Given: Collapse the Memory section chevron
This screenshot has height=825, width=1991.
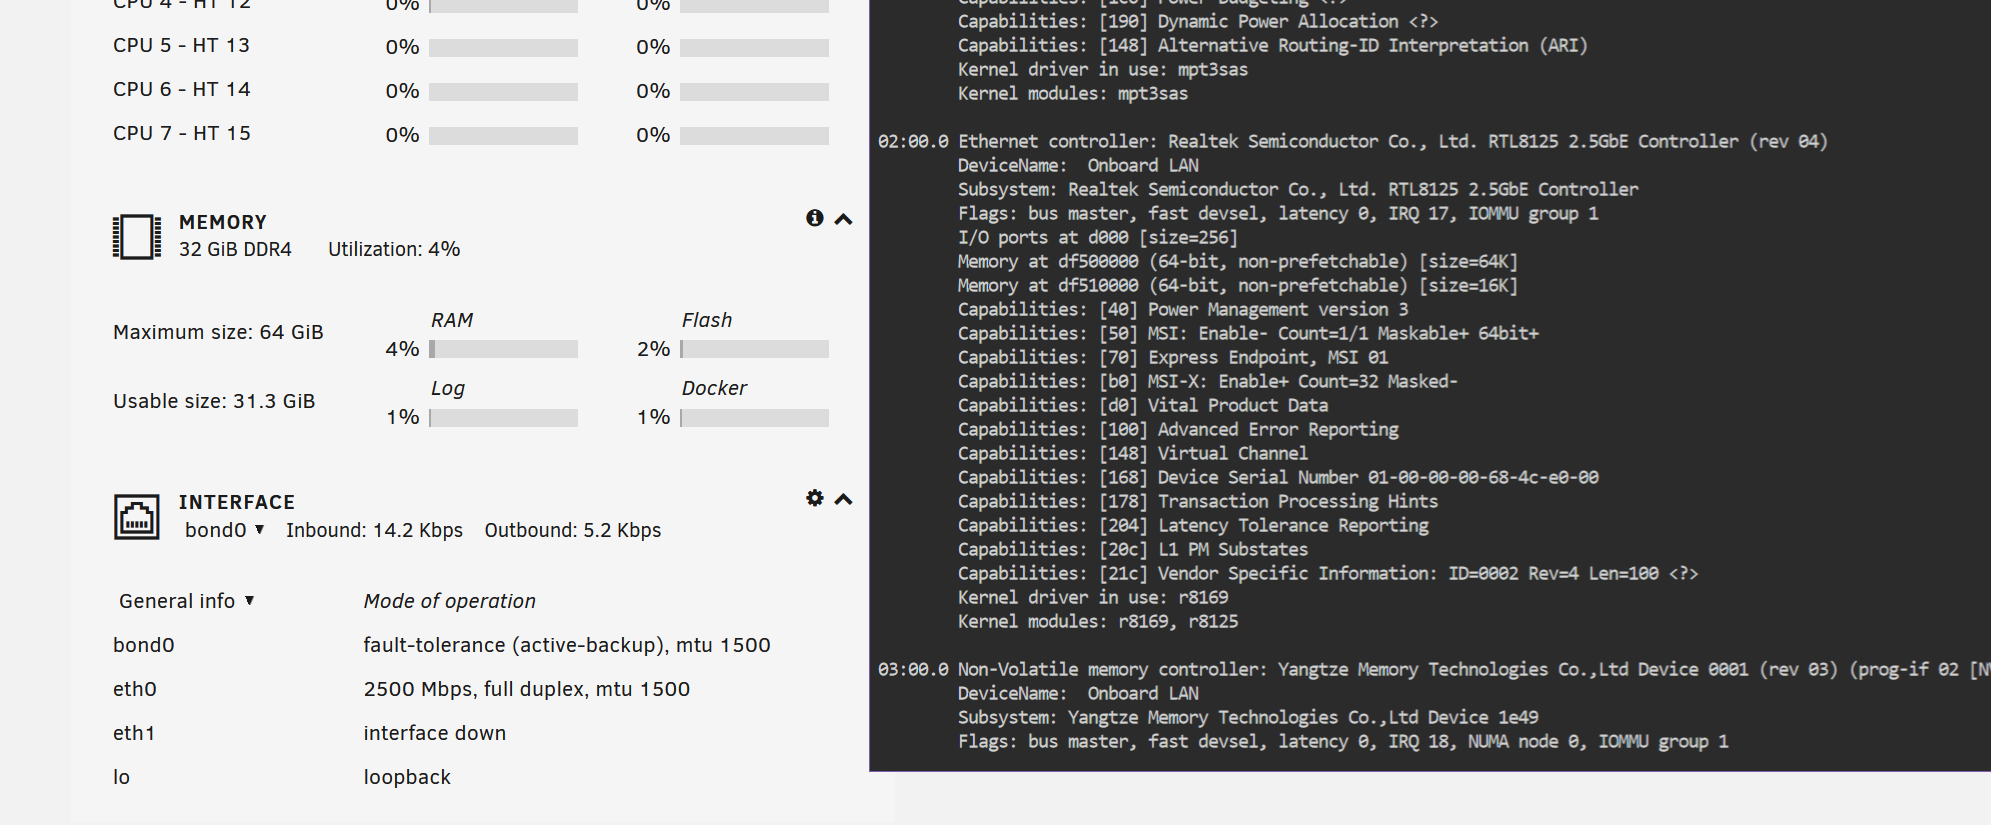Looking at the screenshot, I should [844, 219].
